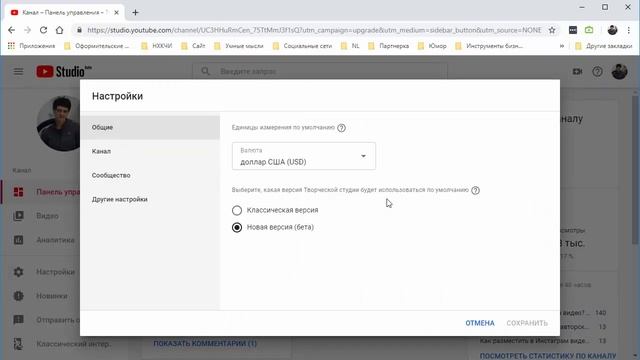
Task: Bookmark this page with star icon
Action: coord(552,30)
